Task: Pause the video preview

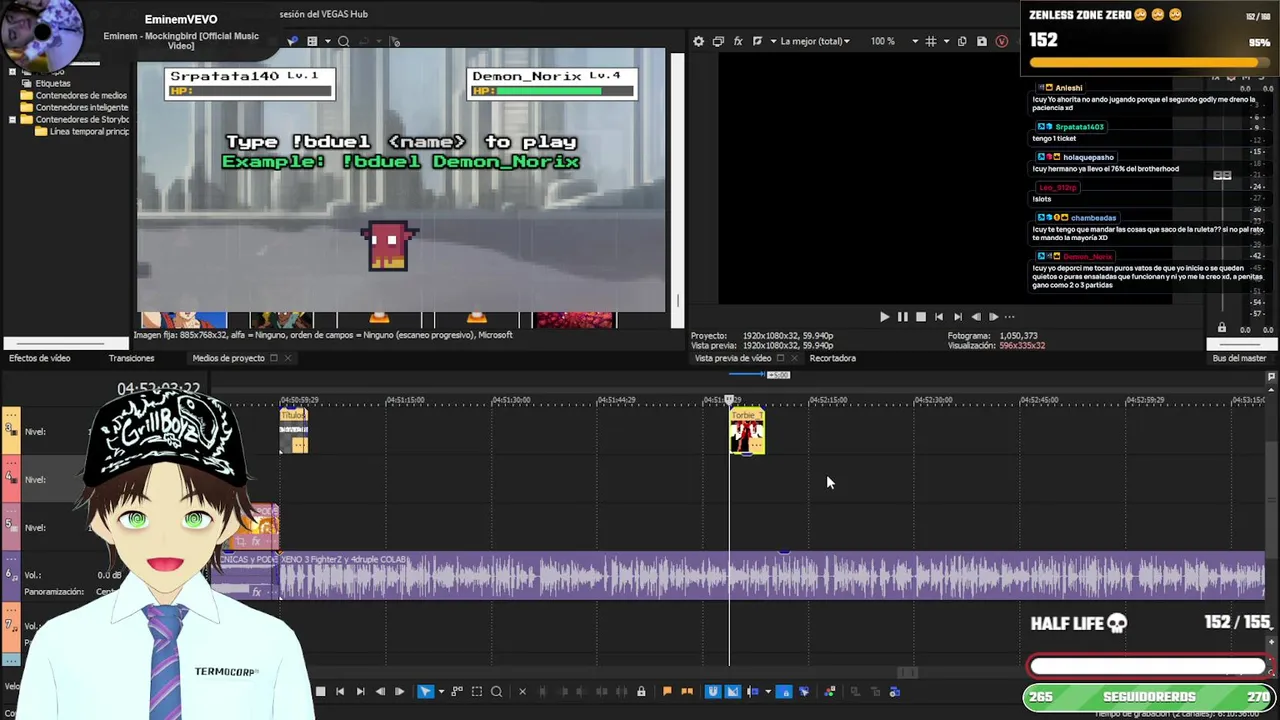Action: 902,316
